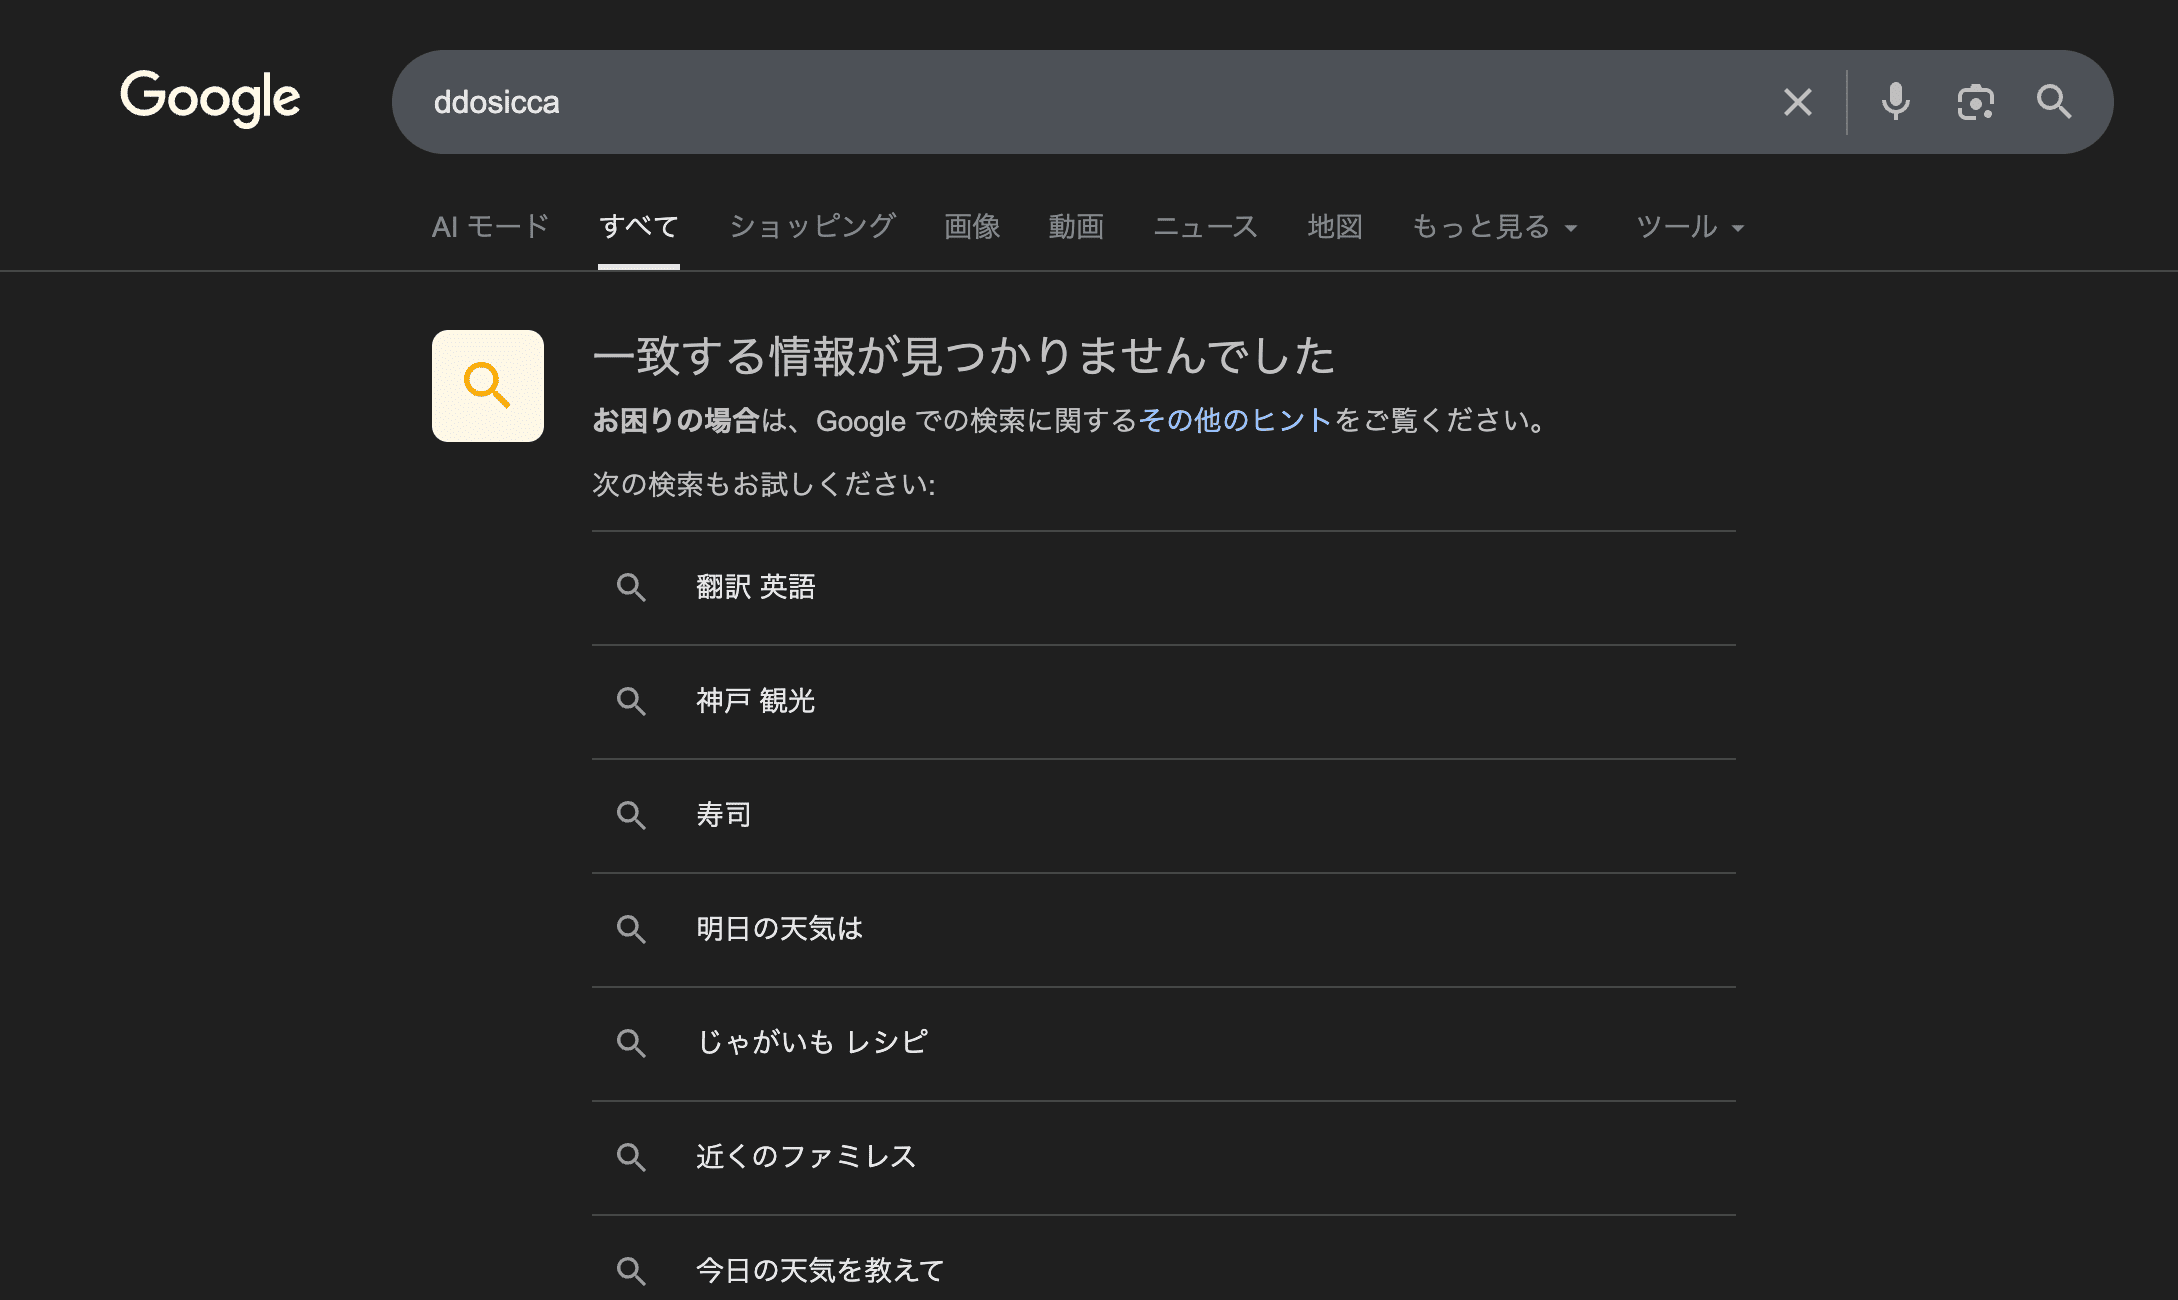
Task: Open the ニュース tab
Action: 1205,227
